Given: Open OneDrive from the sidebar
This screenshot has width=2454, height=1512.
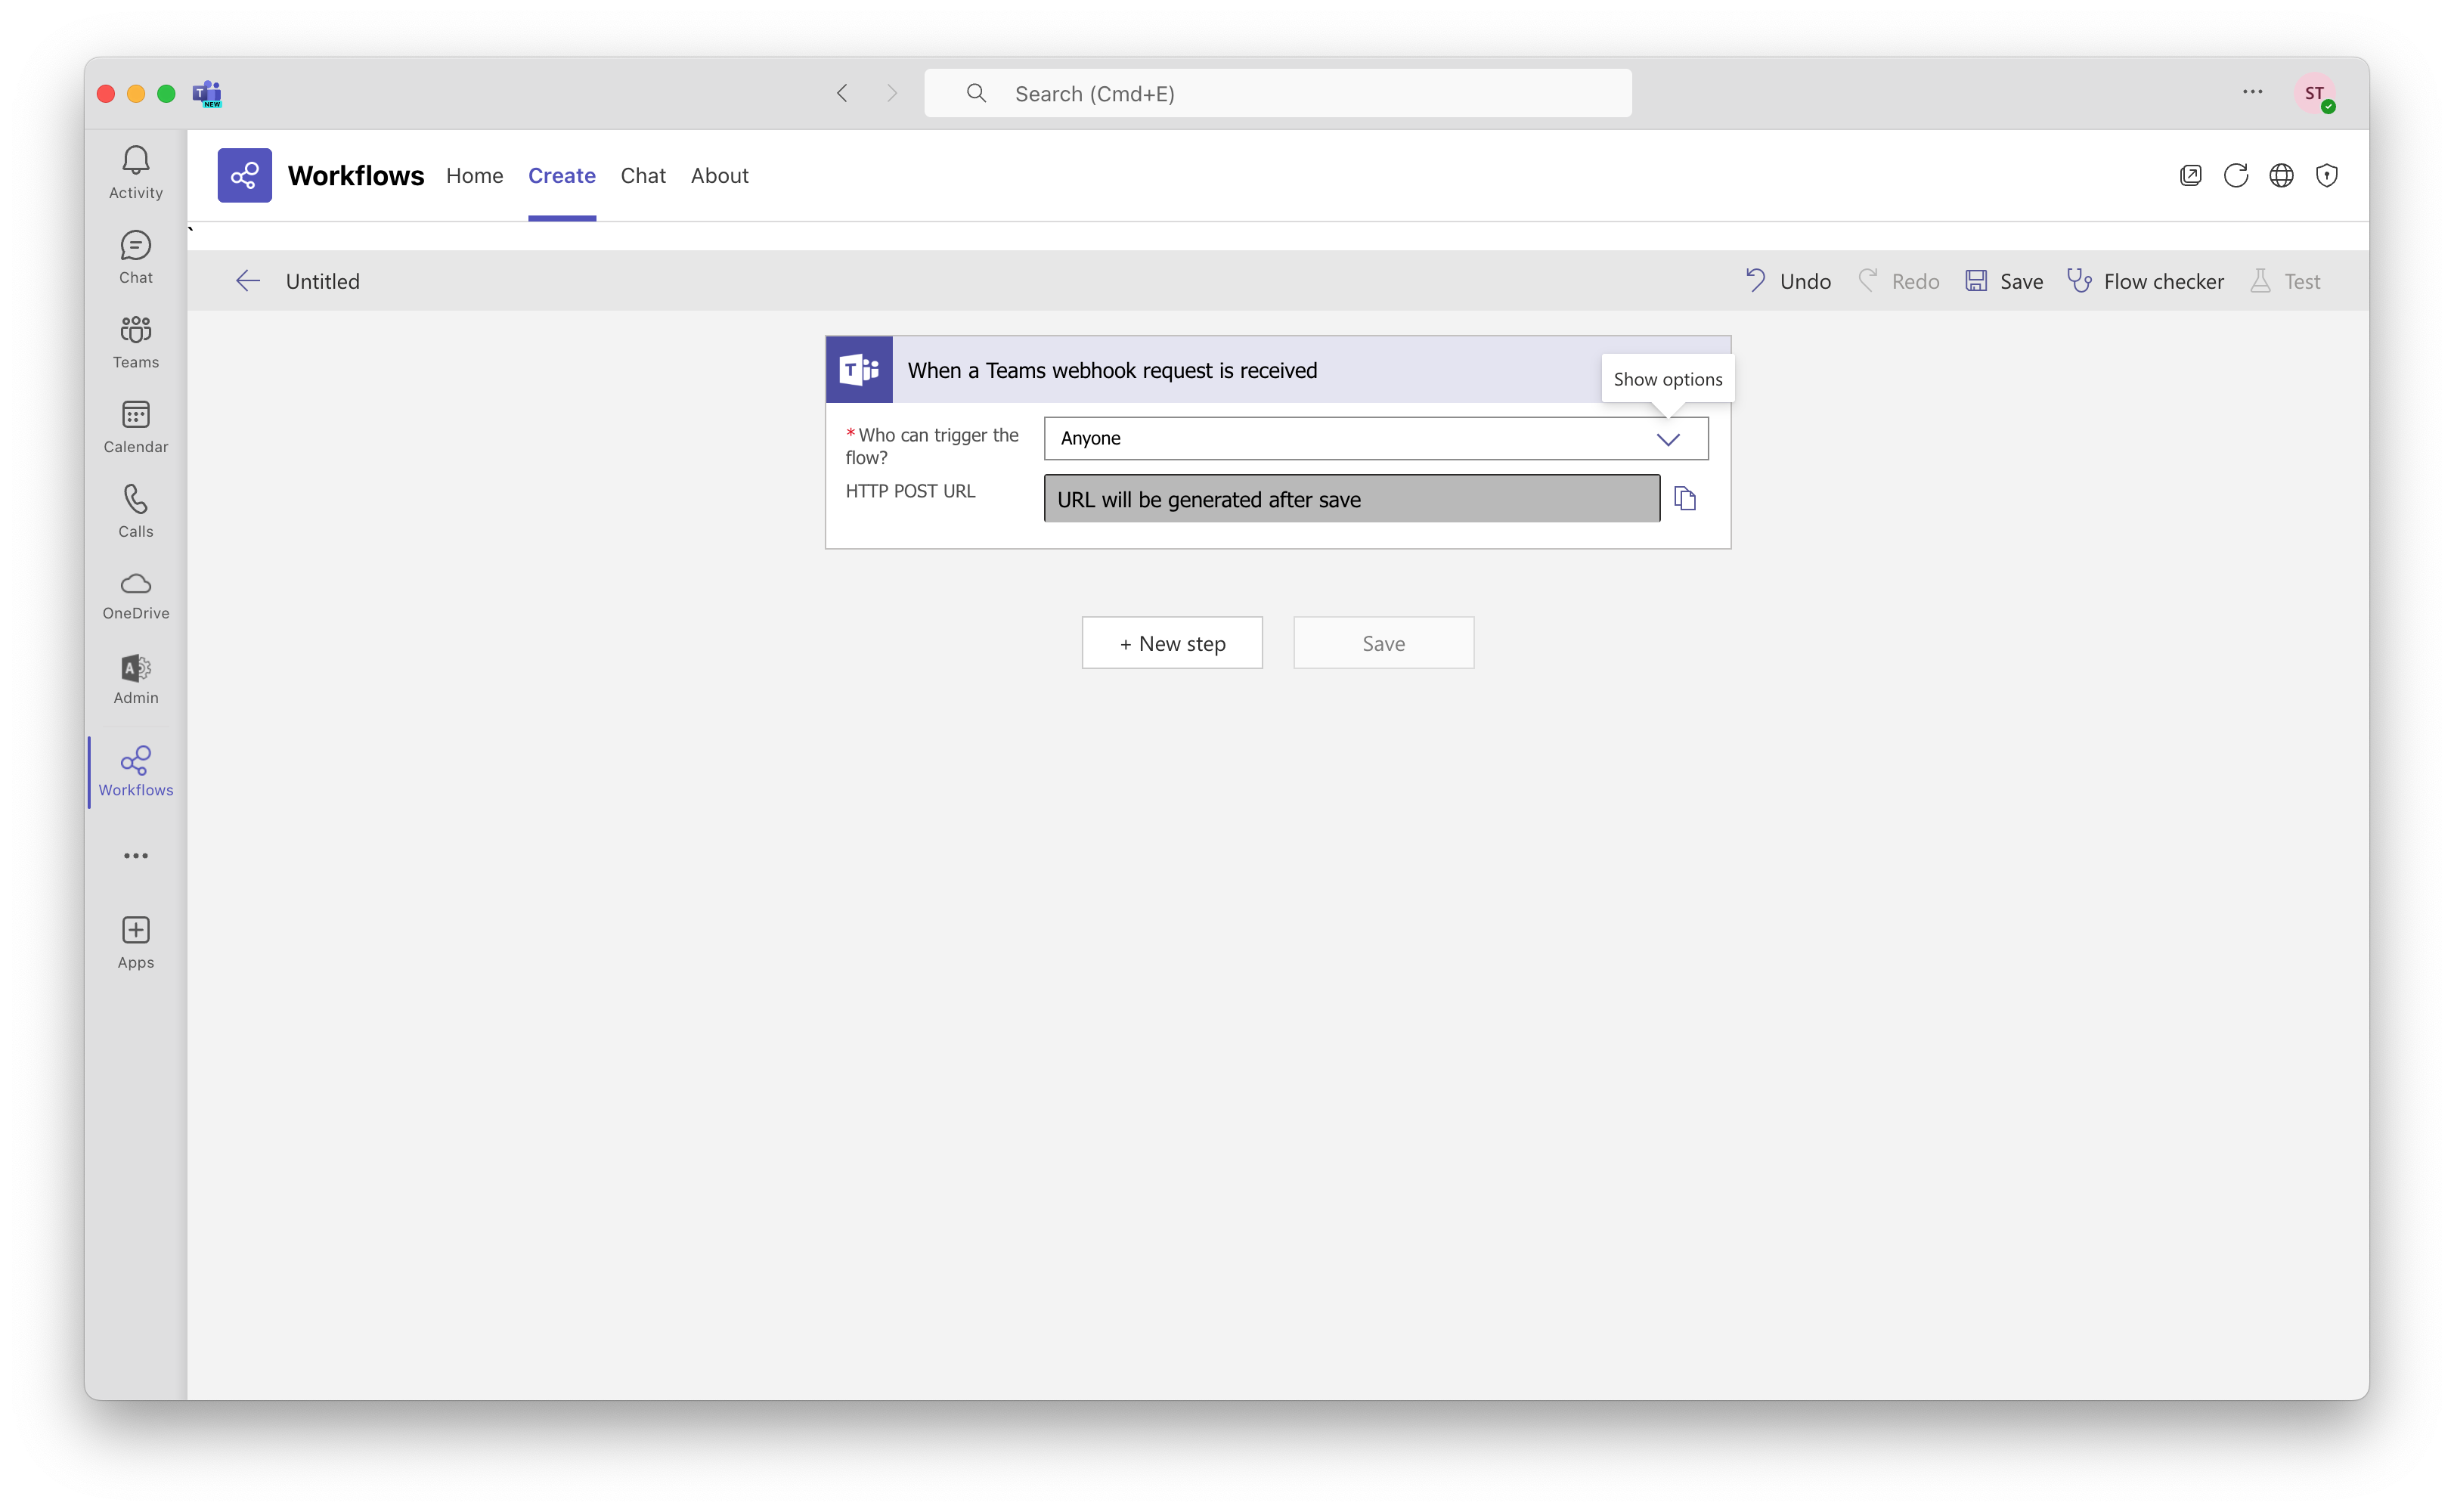Looking at the screenshot, I should pyautogui.click(x=135, y=594).
